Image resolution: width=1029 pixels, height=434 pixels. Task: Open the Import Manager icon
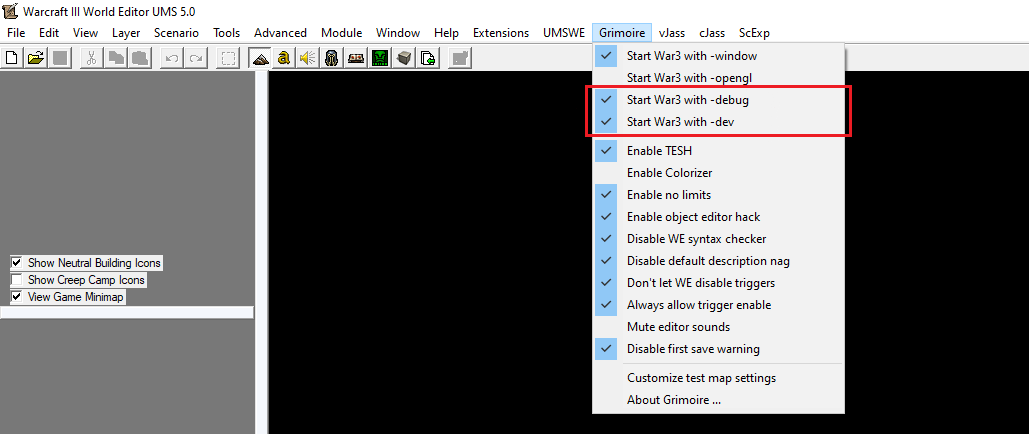point(428,58)
